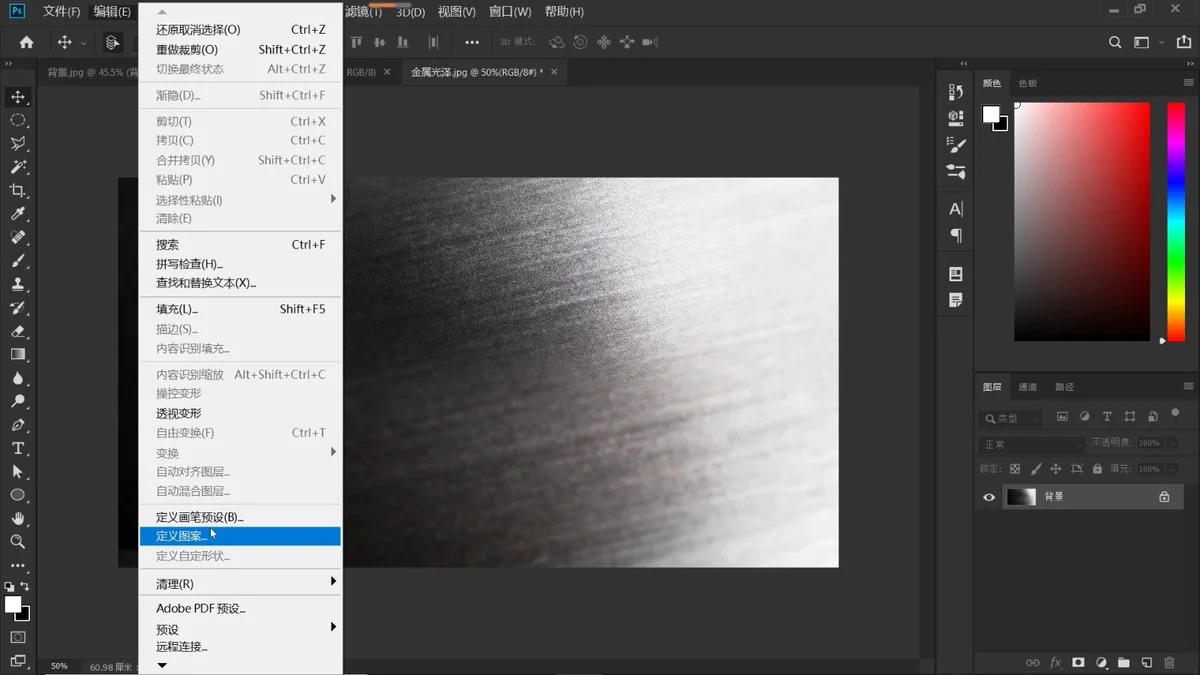Click the red color picker field
Screen dimensions: 1200x675
(x=1082, y=221)
